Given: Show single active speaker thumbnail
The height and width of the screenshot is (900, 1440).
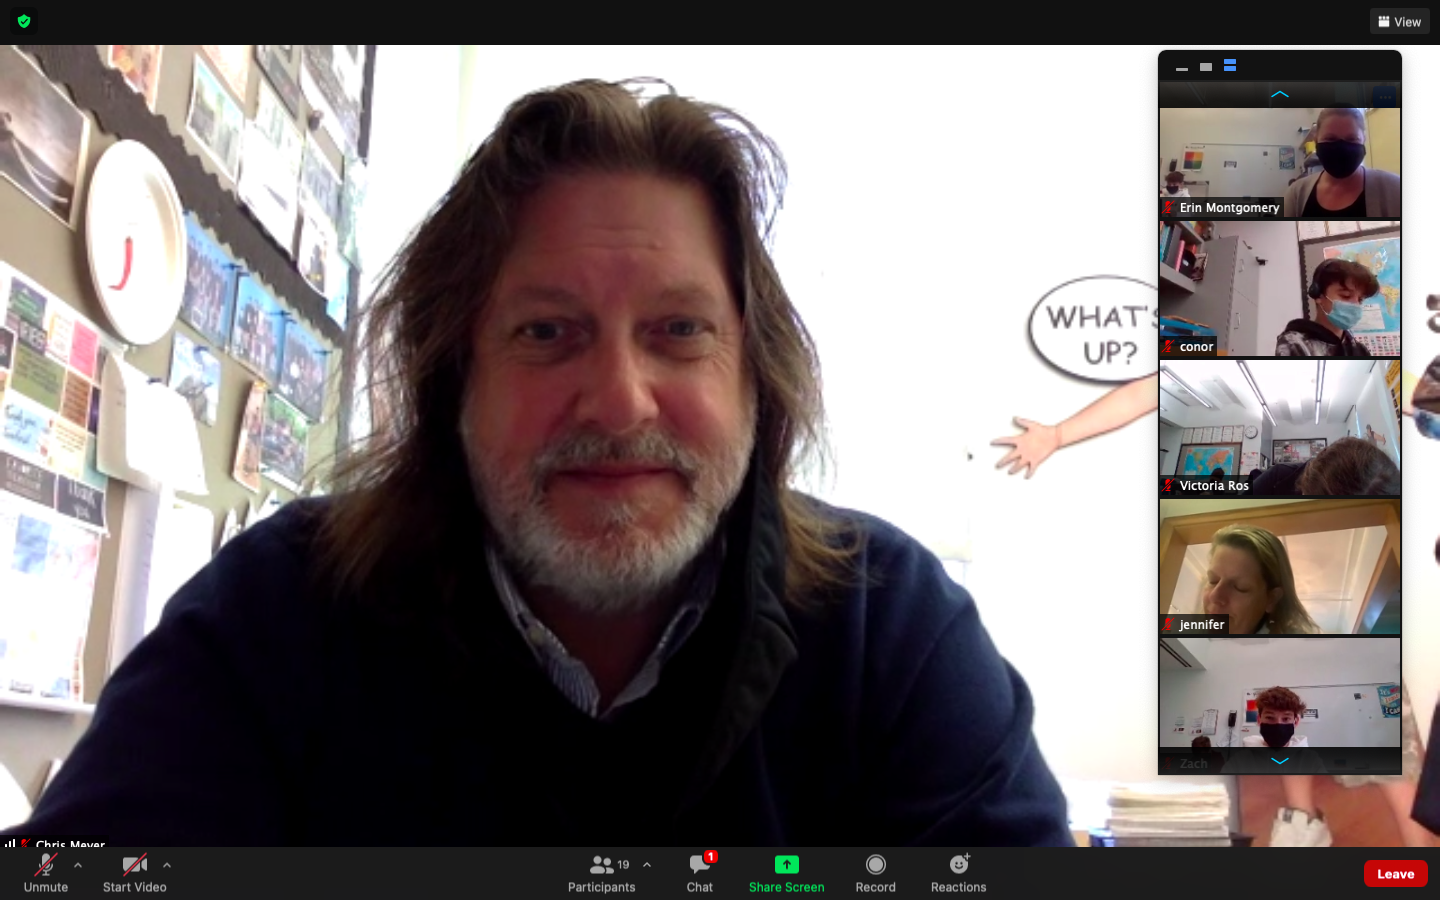Looking at the screenshot, I should tap(1206, 67).
